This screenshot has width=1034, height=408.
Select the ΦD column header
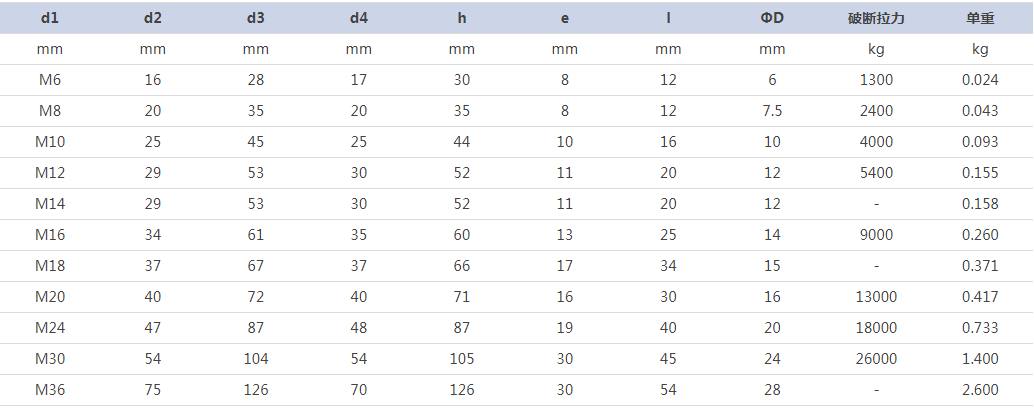pos(772,18)
